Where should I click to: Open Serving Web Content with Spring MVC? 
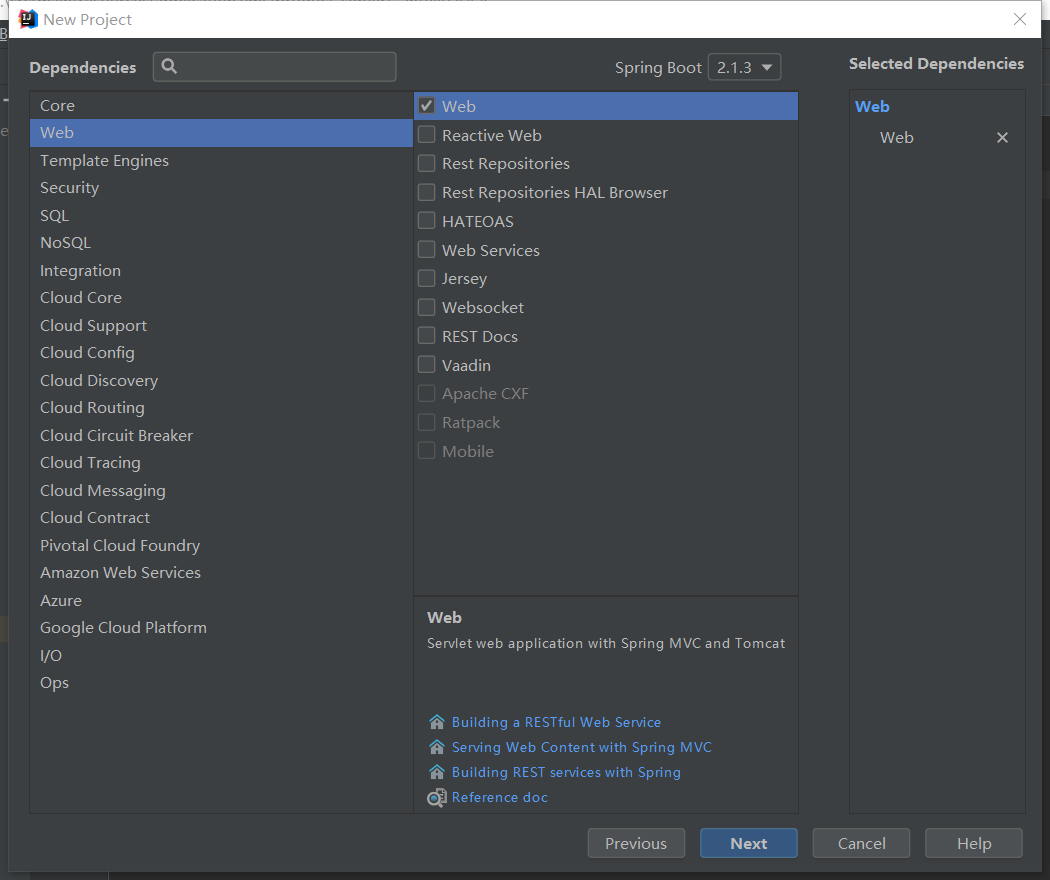pyautogui.click(x=581, y=747)
